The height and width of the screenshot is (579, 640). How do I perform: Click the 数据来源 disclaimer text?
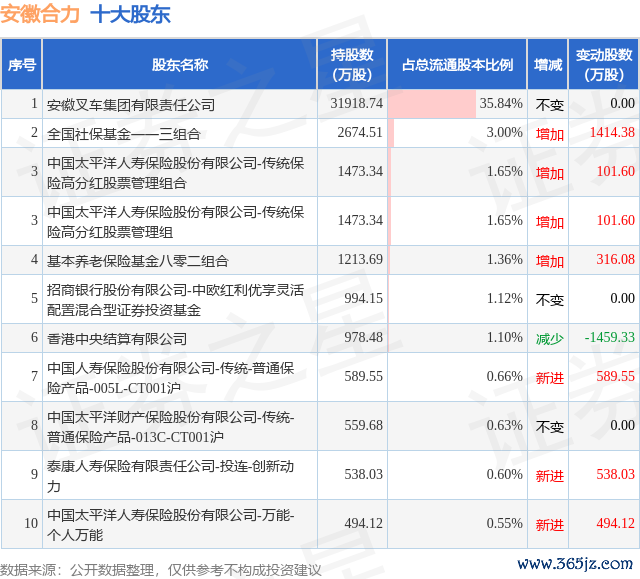point(160,570)
